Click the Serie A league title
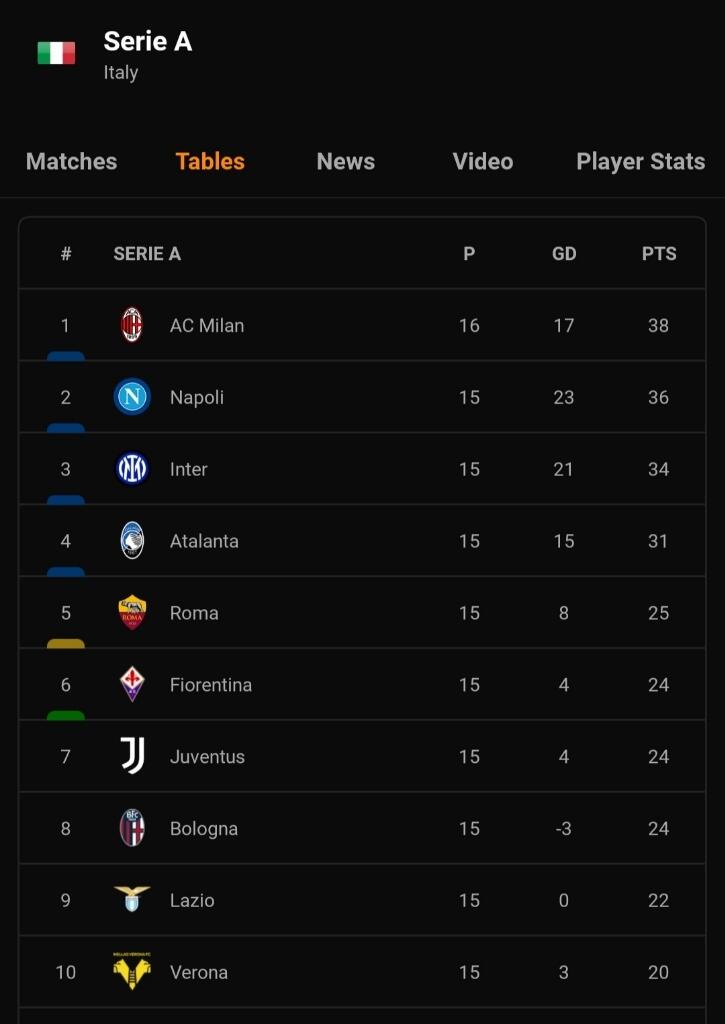Screen dimensions: 725x1024 click(148, 41)
